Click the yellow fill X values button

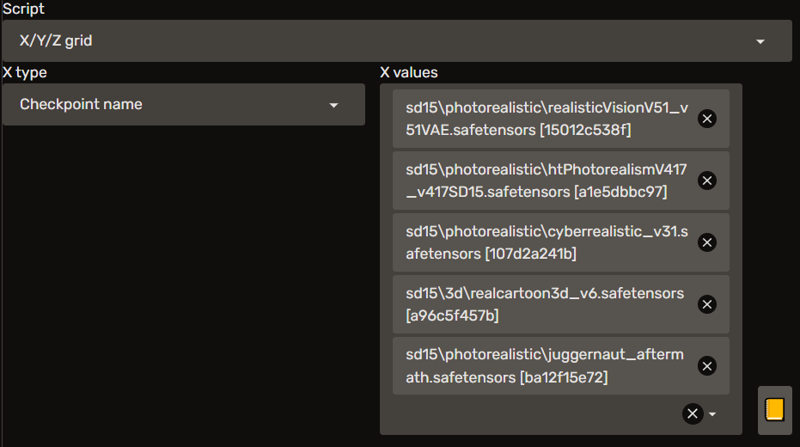tap(774, 410)
